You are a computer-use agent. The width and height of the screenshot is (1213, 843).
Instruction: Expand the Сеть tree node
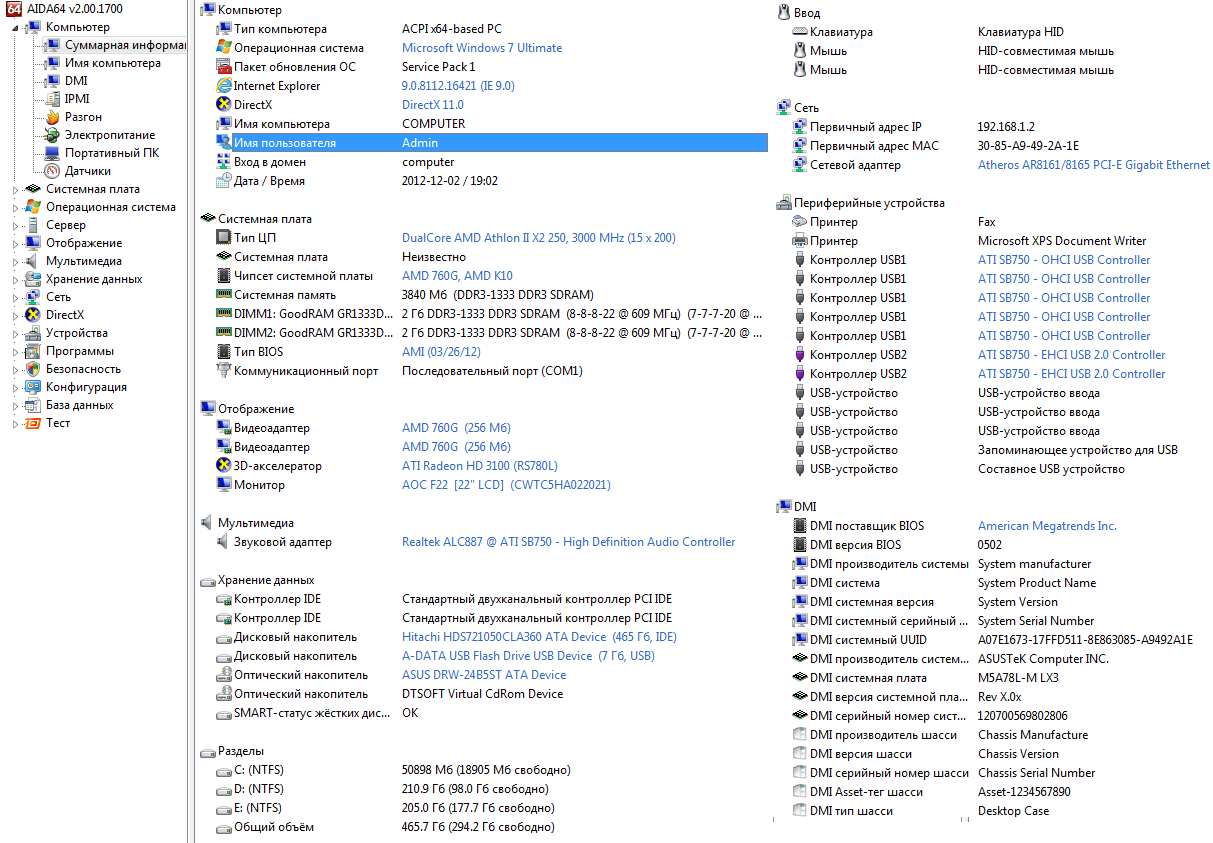[16, 297]
